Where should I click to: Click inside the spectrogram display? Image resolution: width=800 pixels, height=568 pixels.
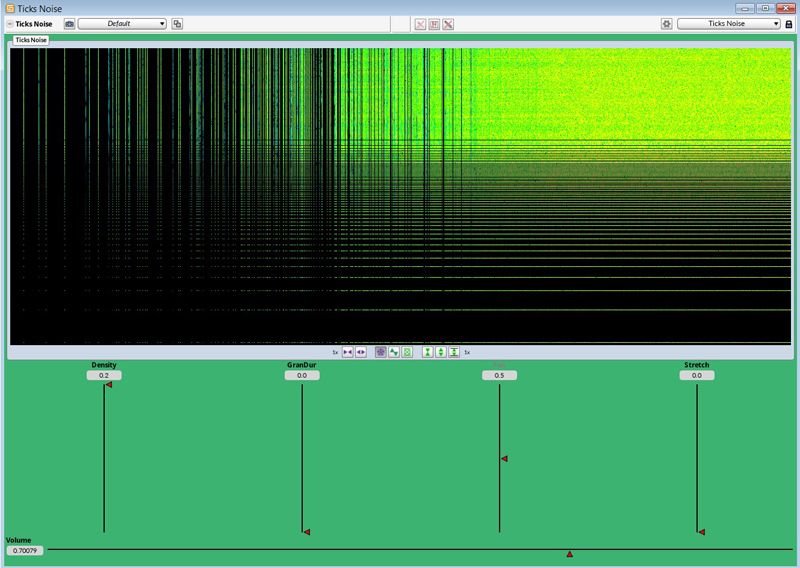[x=401, y=196]
